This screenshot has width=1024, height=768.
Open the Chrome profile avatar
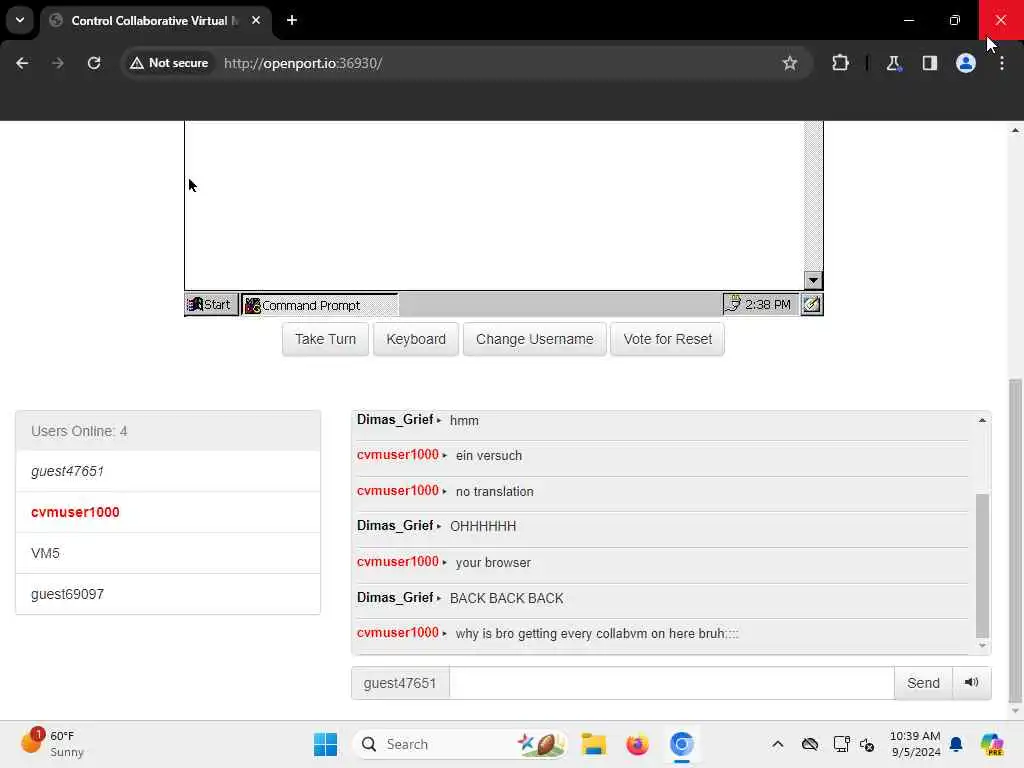pos(966,63)
